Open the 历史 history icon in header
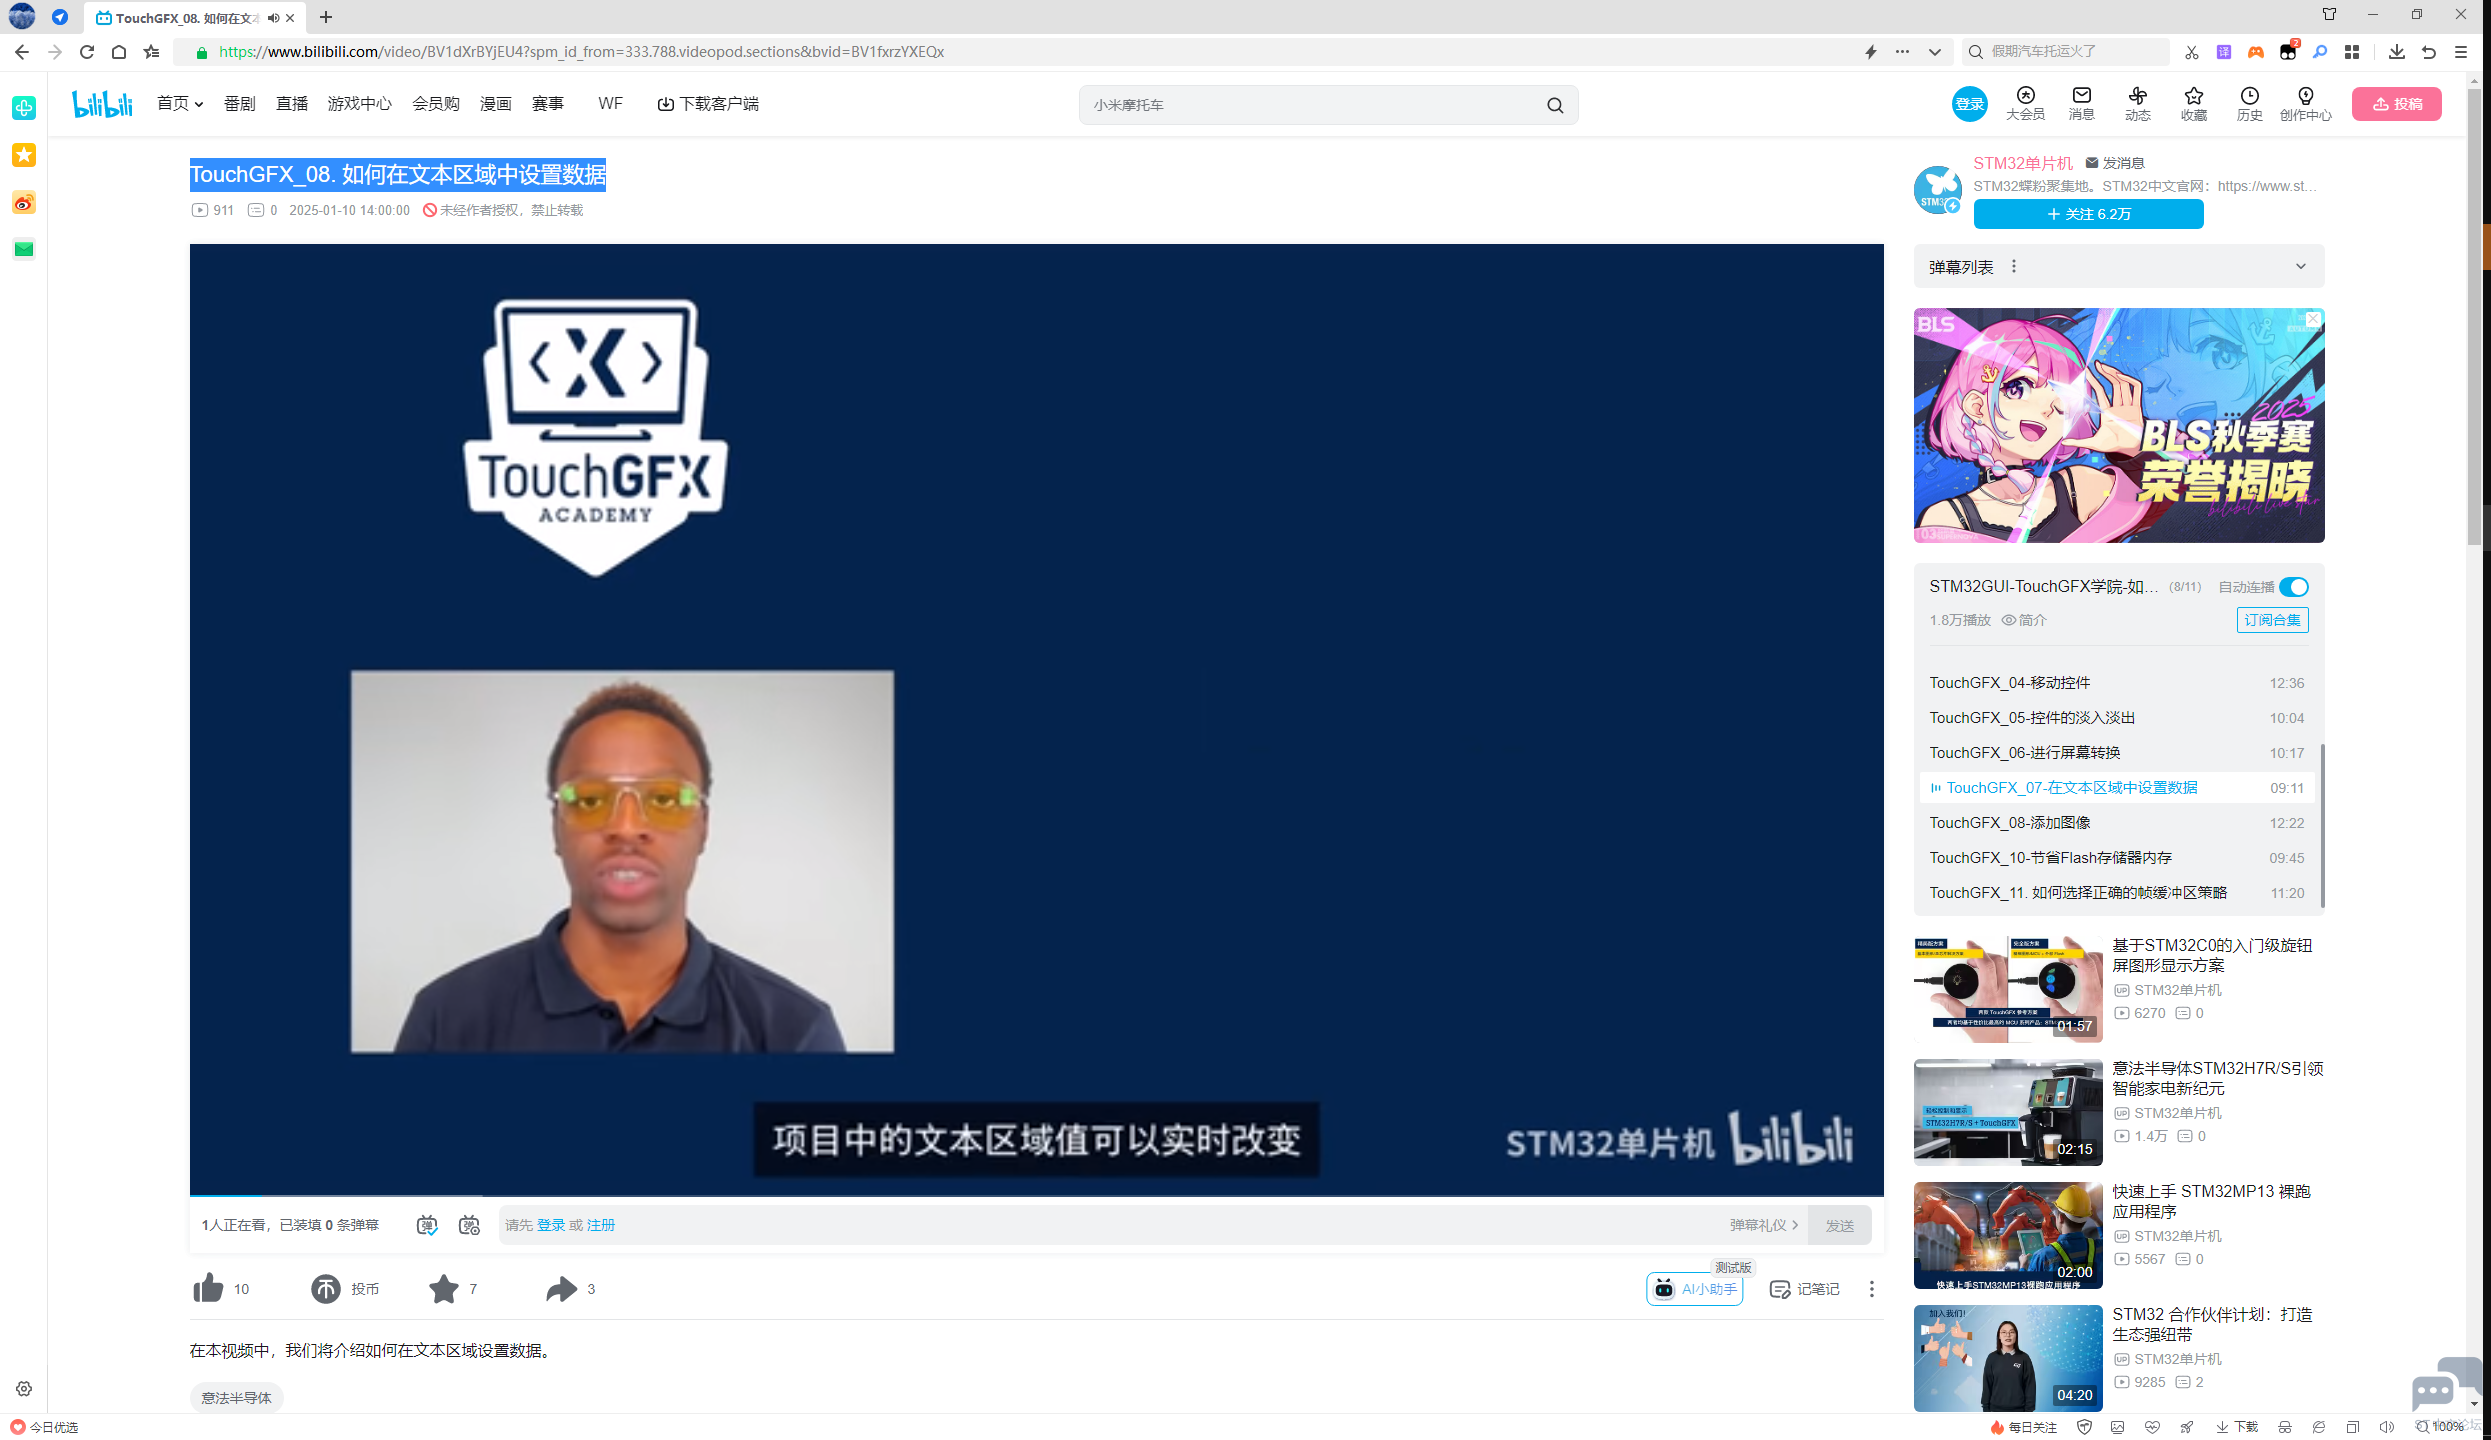This screenshot has width=2491, height=1440. pyautogui.click(x=2249, y=102)
